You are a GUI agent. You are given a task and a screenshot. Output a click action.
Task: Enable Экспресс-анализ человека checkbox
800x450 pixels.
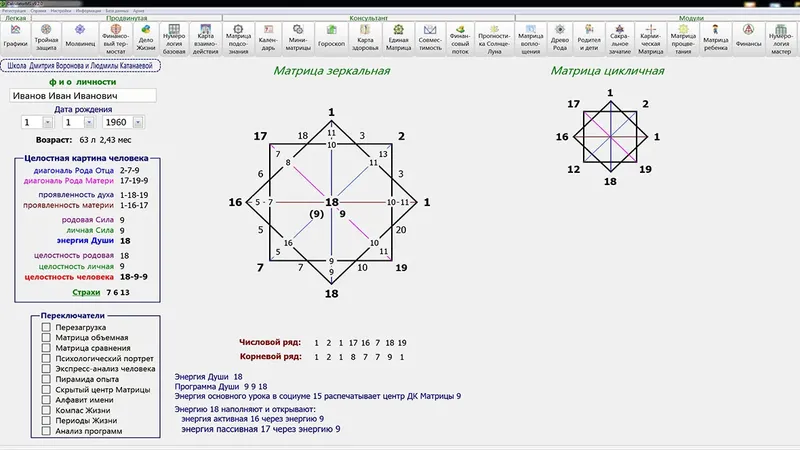46,368
